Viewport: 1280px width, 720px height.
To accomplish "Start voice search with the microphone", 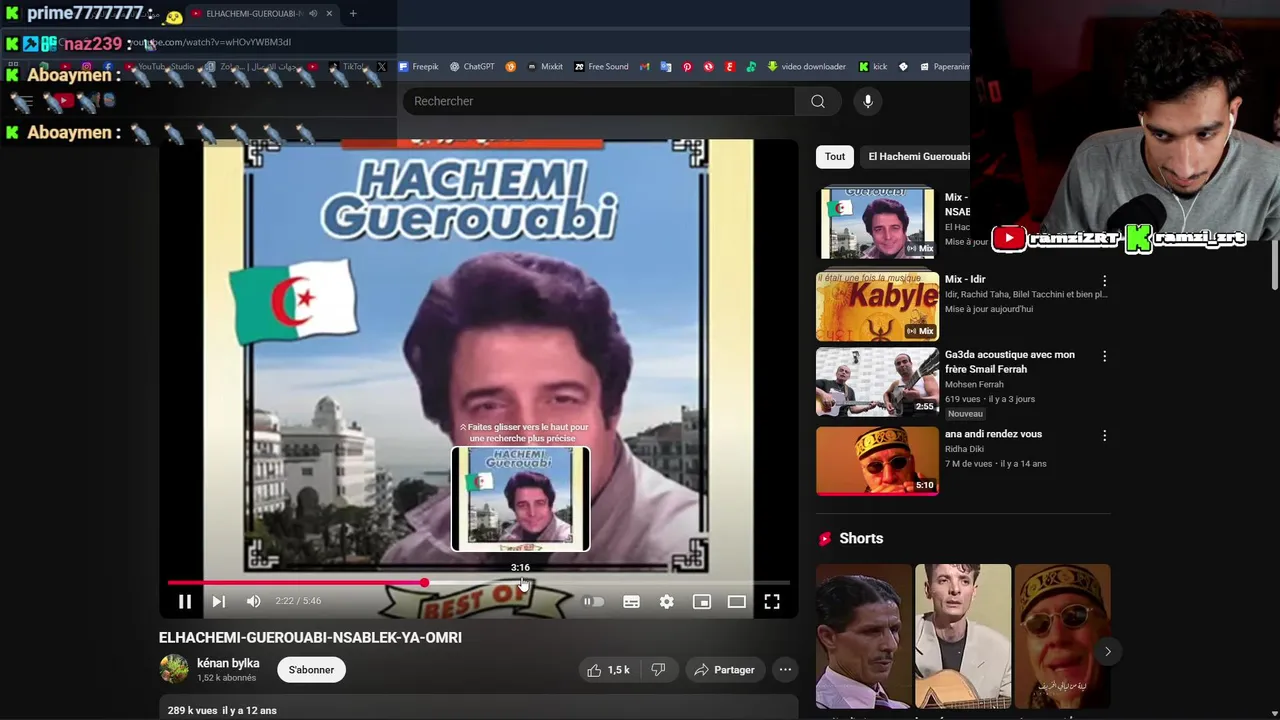I will tap(868, 101).
